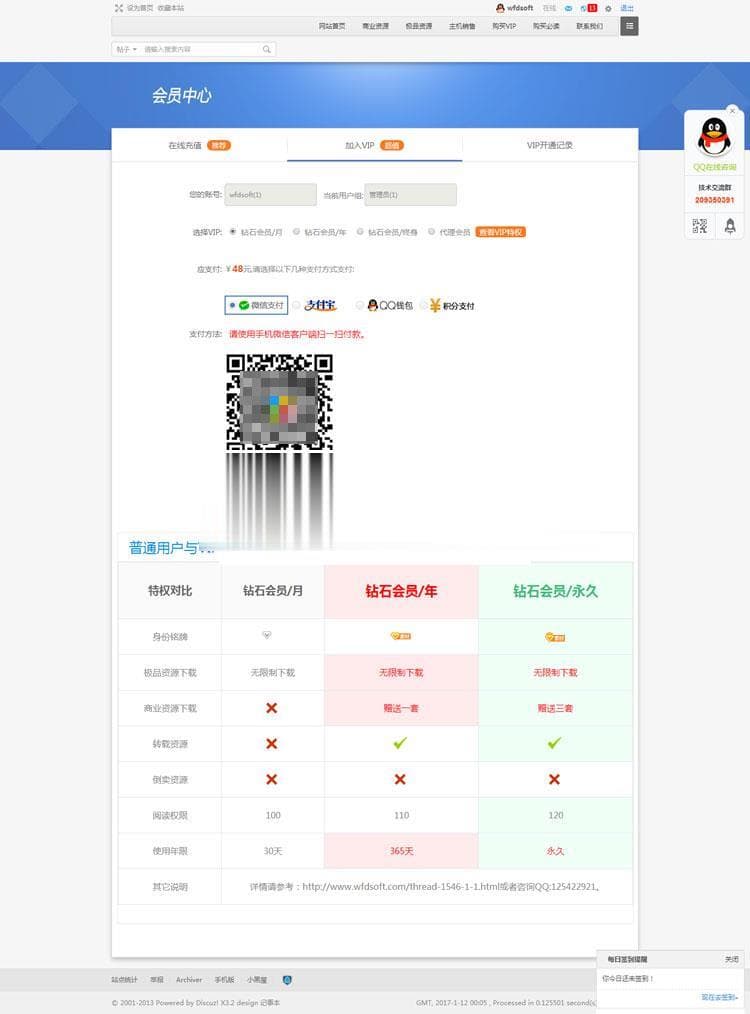The height and width of the screenshot is (1014, 750).
Task: Select 代理会员 radio option
Action: click(x=431, y=232)
